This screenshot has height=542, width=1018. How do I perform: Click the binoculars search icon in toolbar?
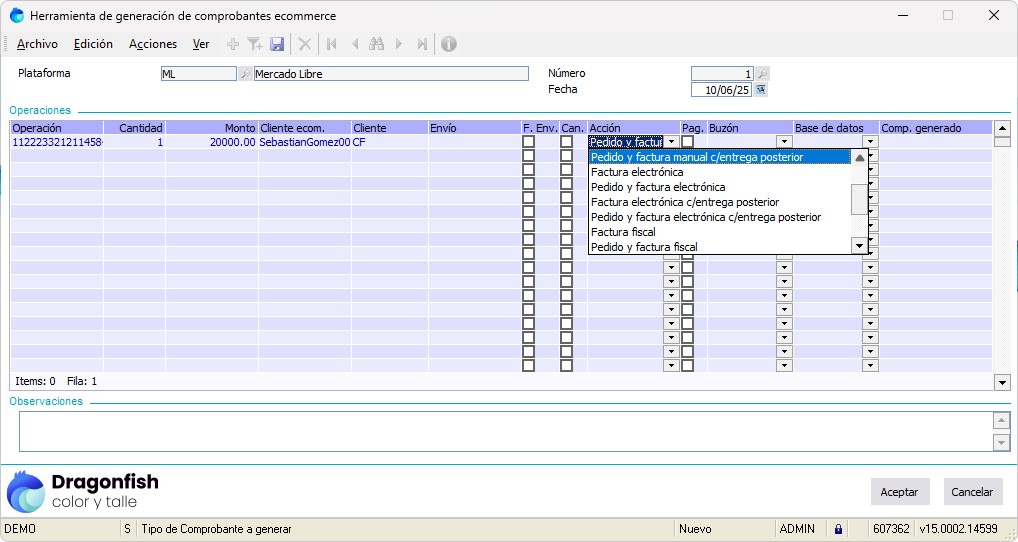click(376, 44)
